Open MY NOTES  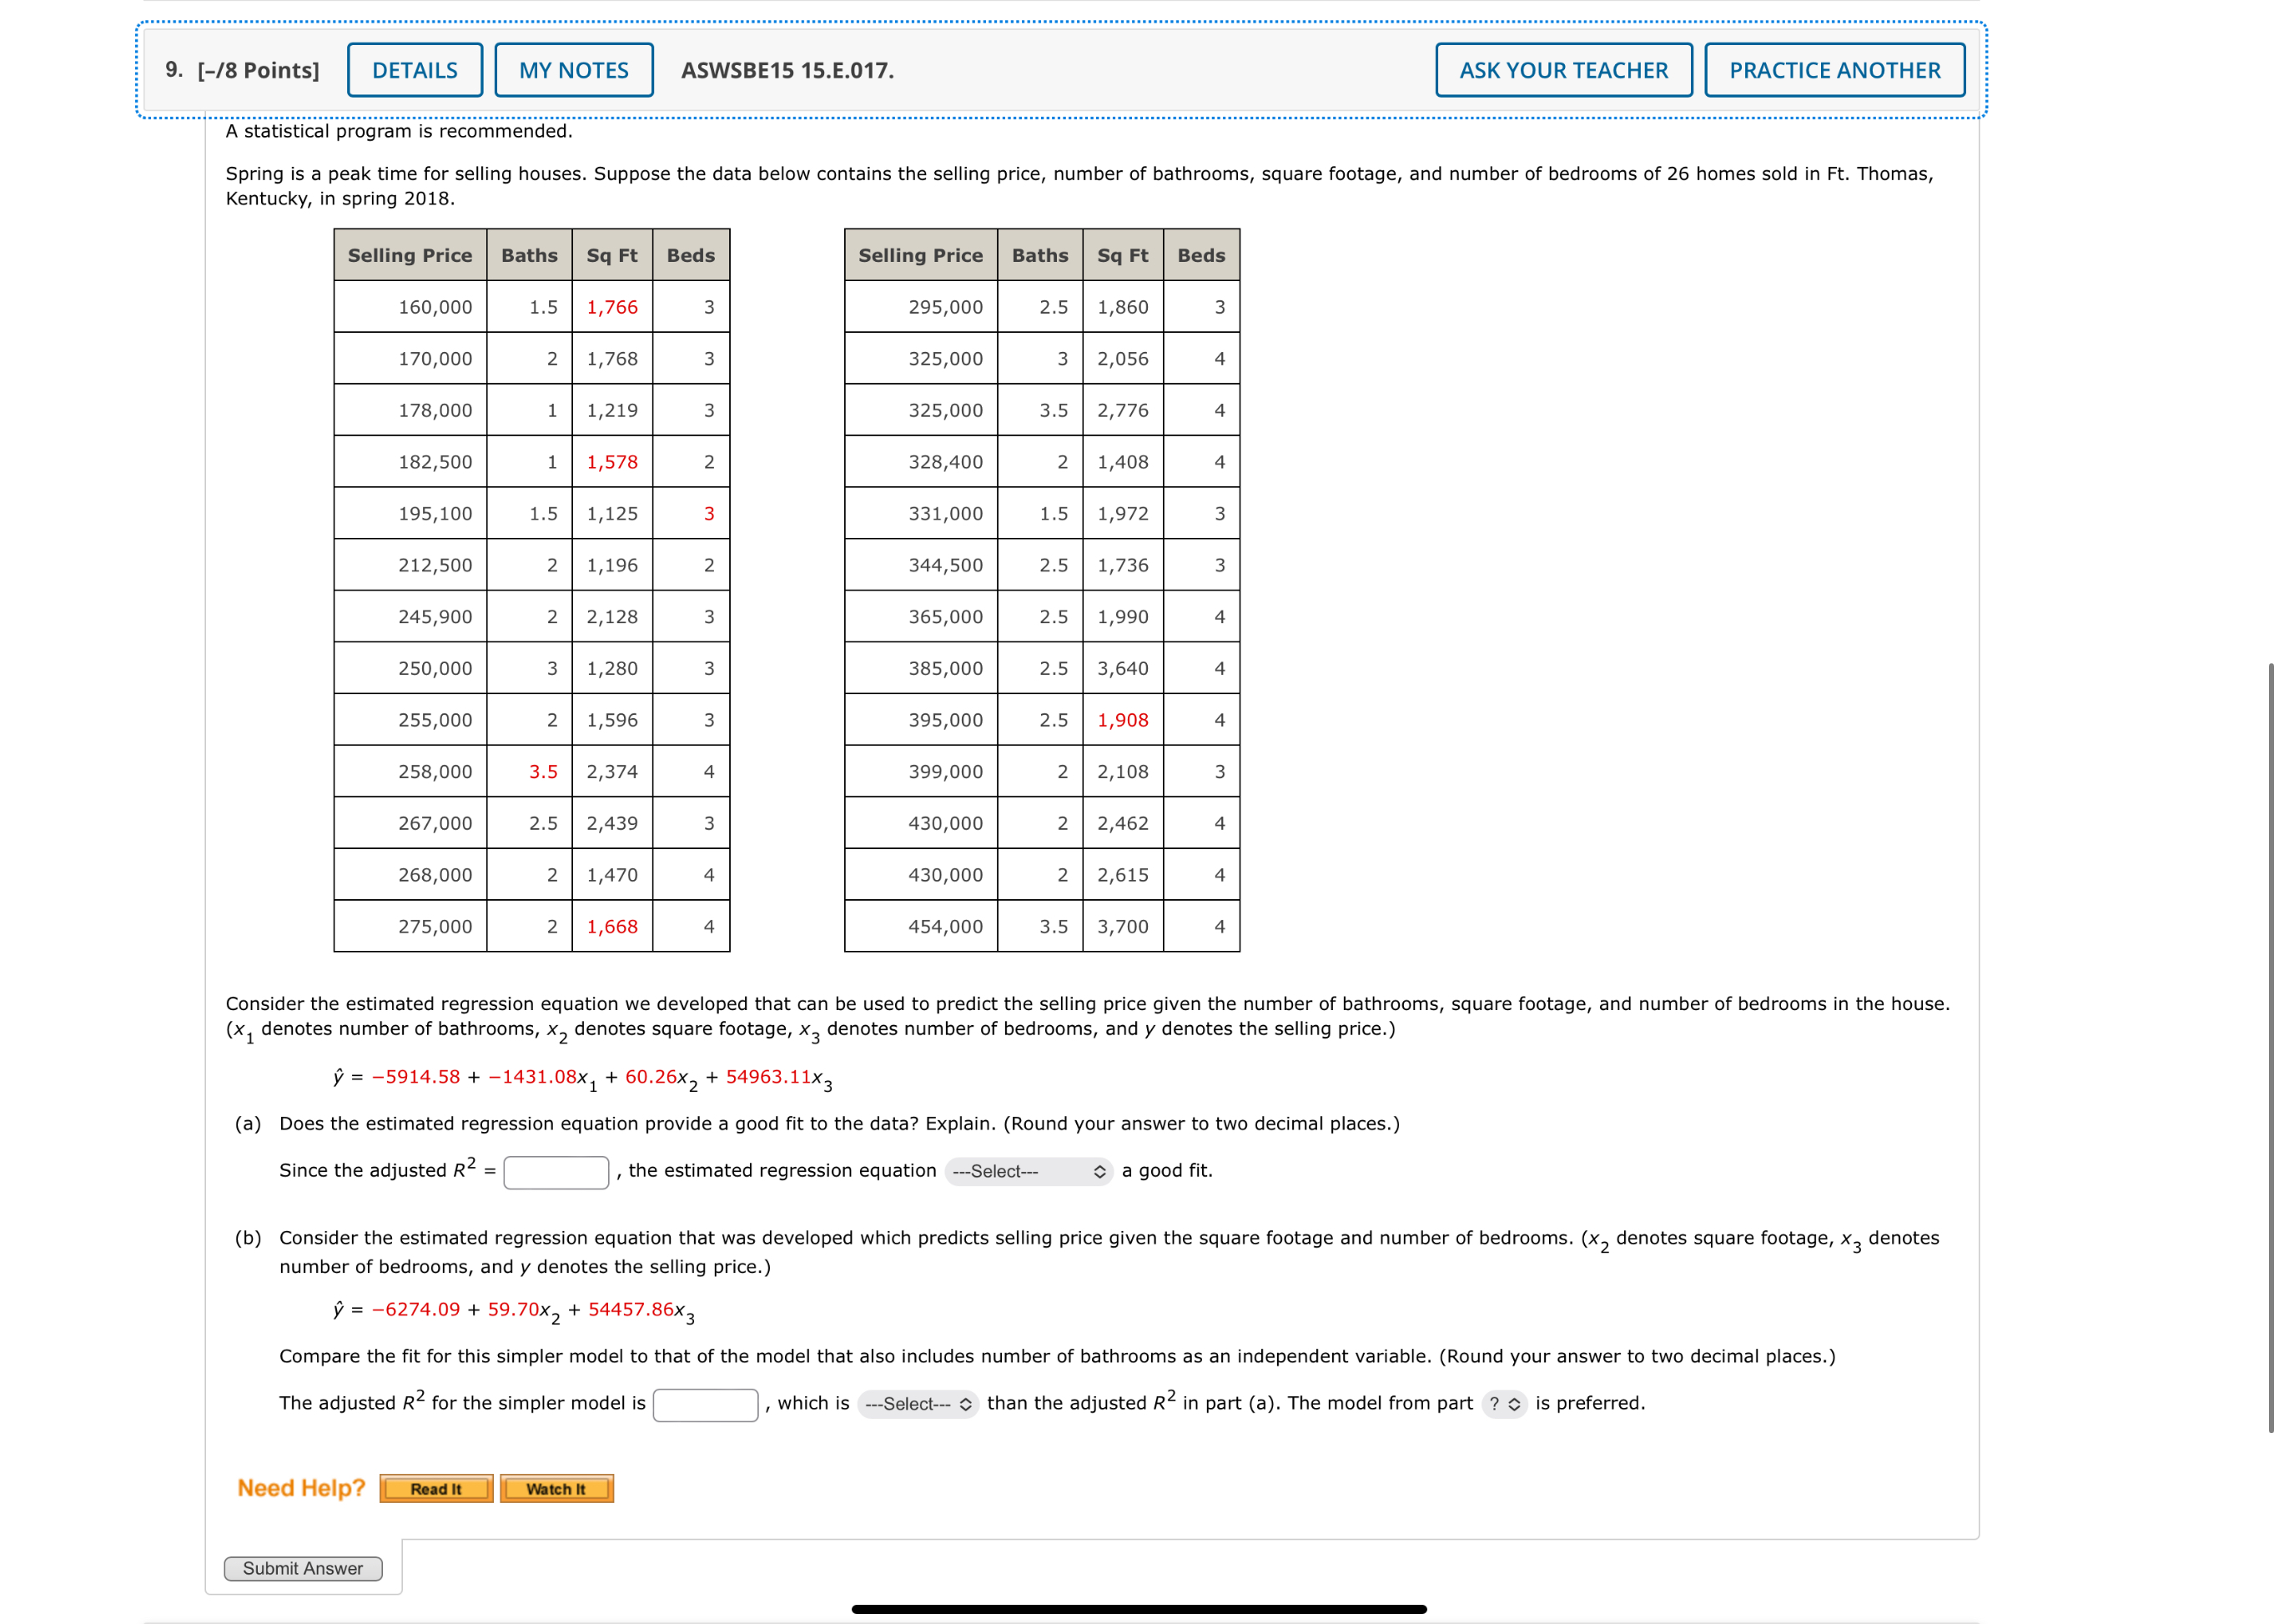[x=573, y=69]
